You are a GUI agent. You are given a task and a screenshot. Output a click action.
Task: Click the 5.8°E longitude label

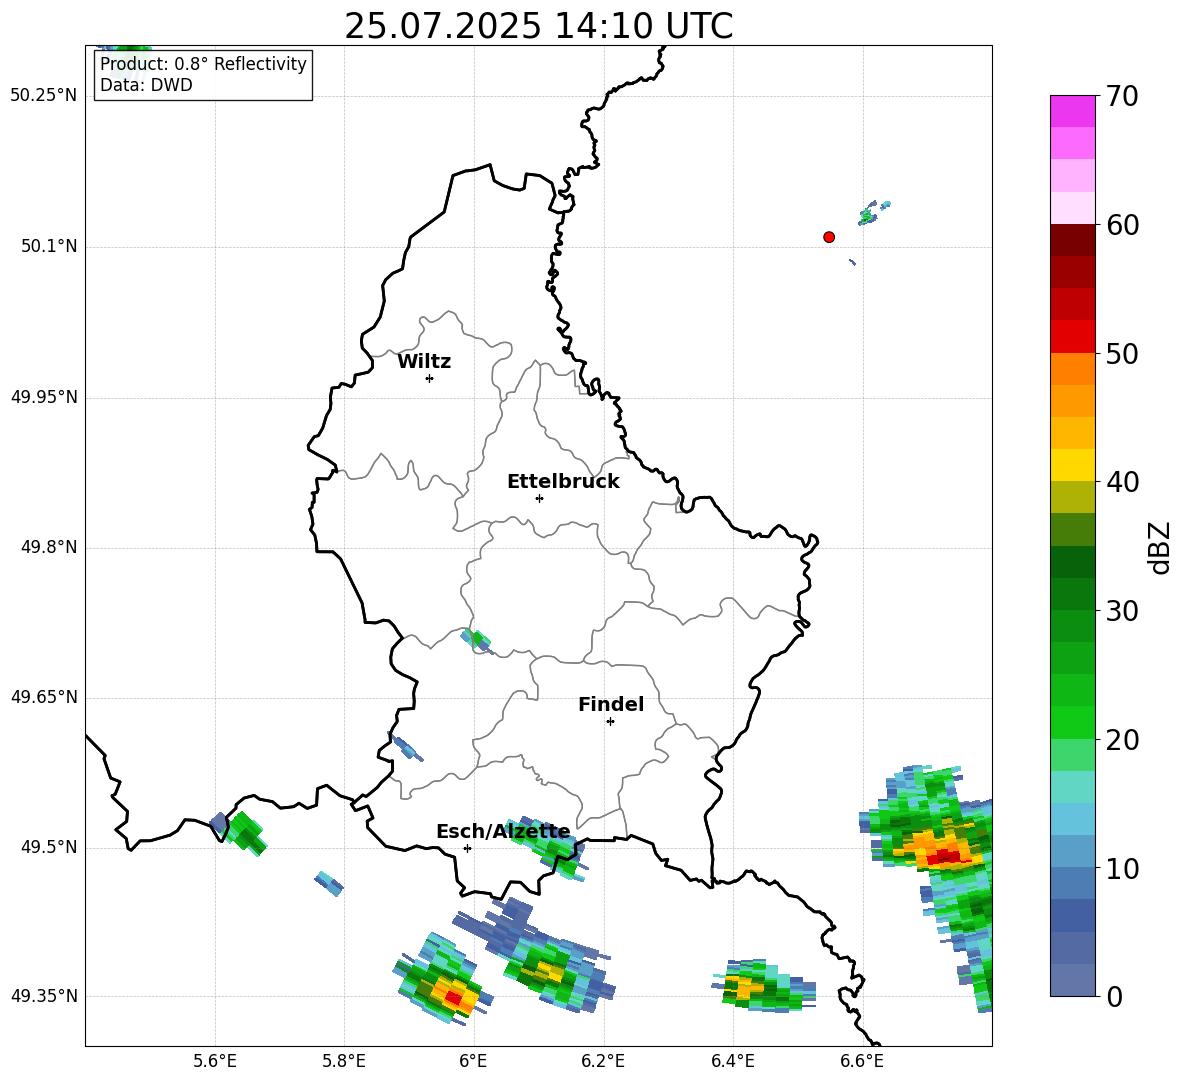344,1062
